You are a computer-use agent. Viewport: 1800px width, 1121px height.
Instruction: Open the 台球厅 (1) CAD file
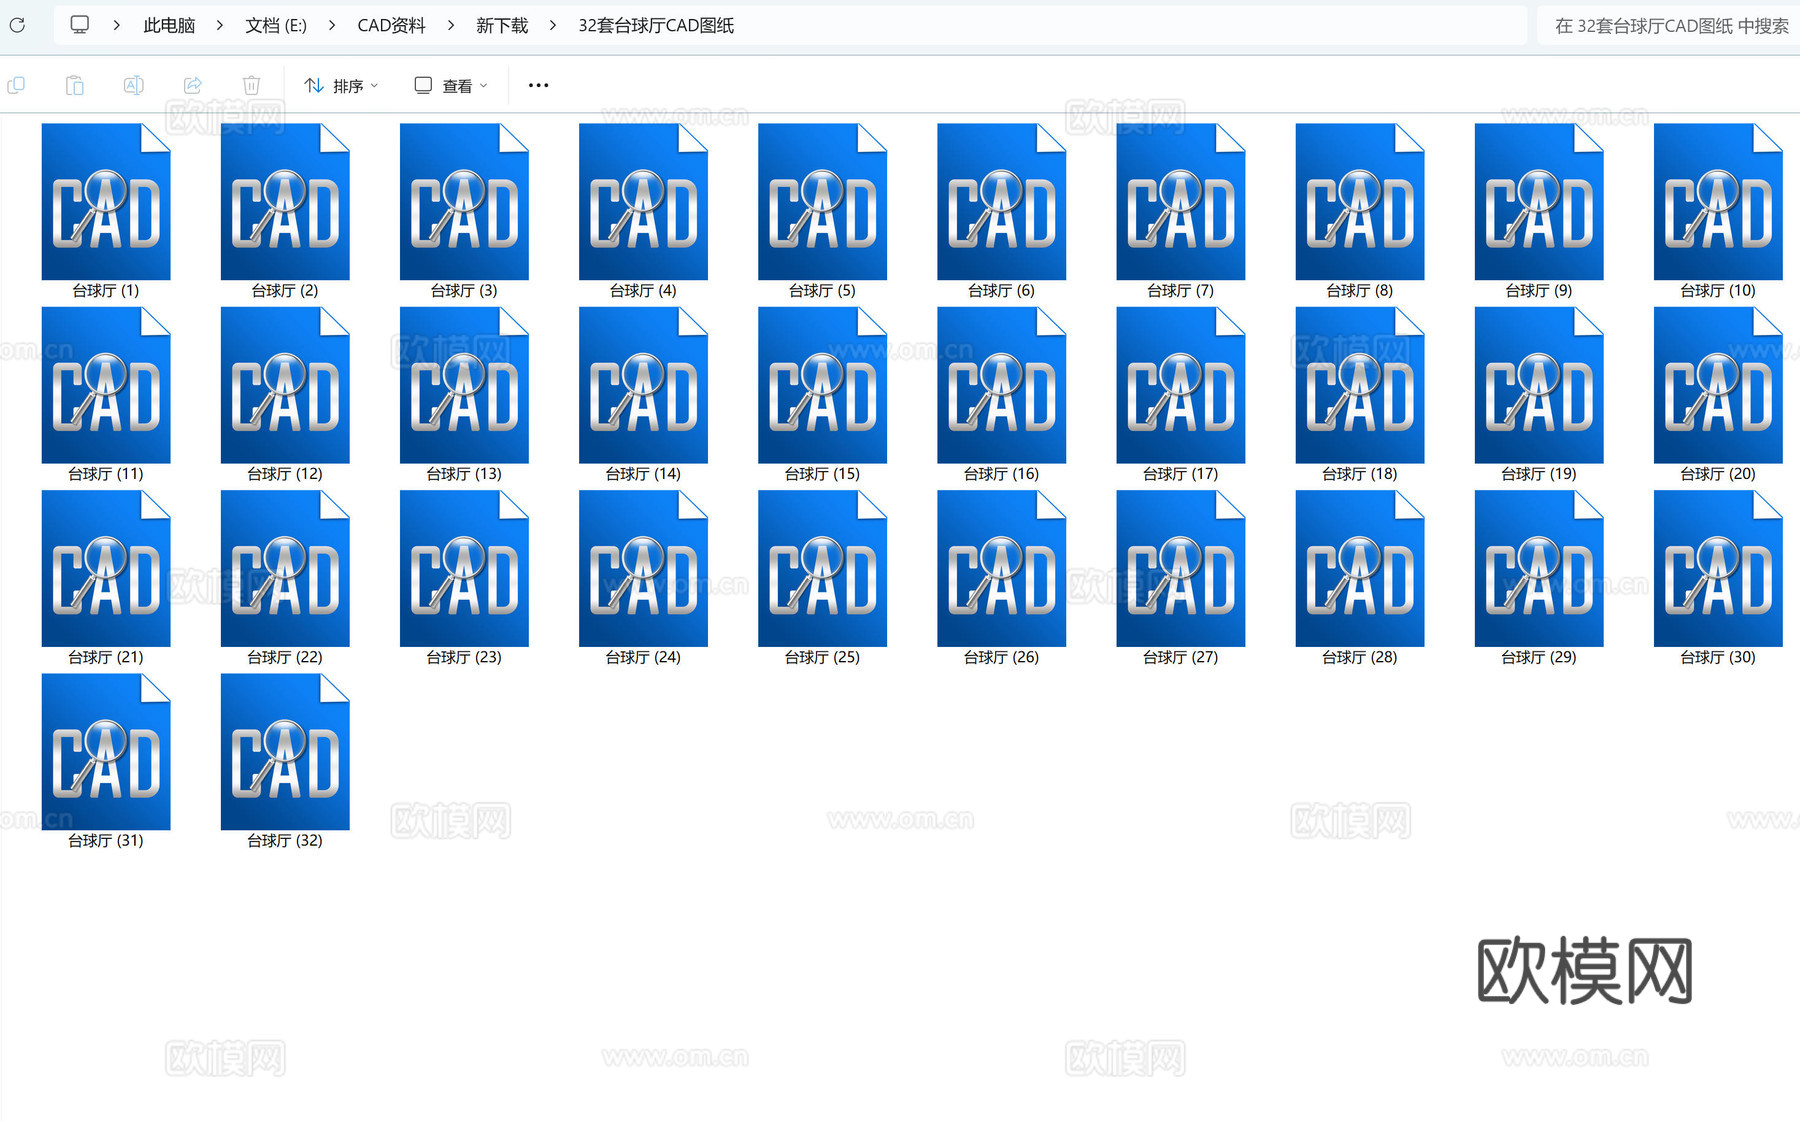(105, 200)
